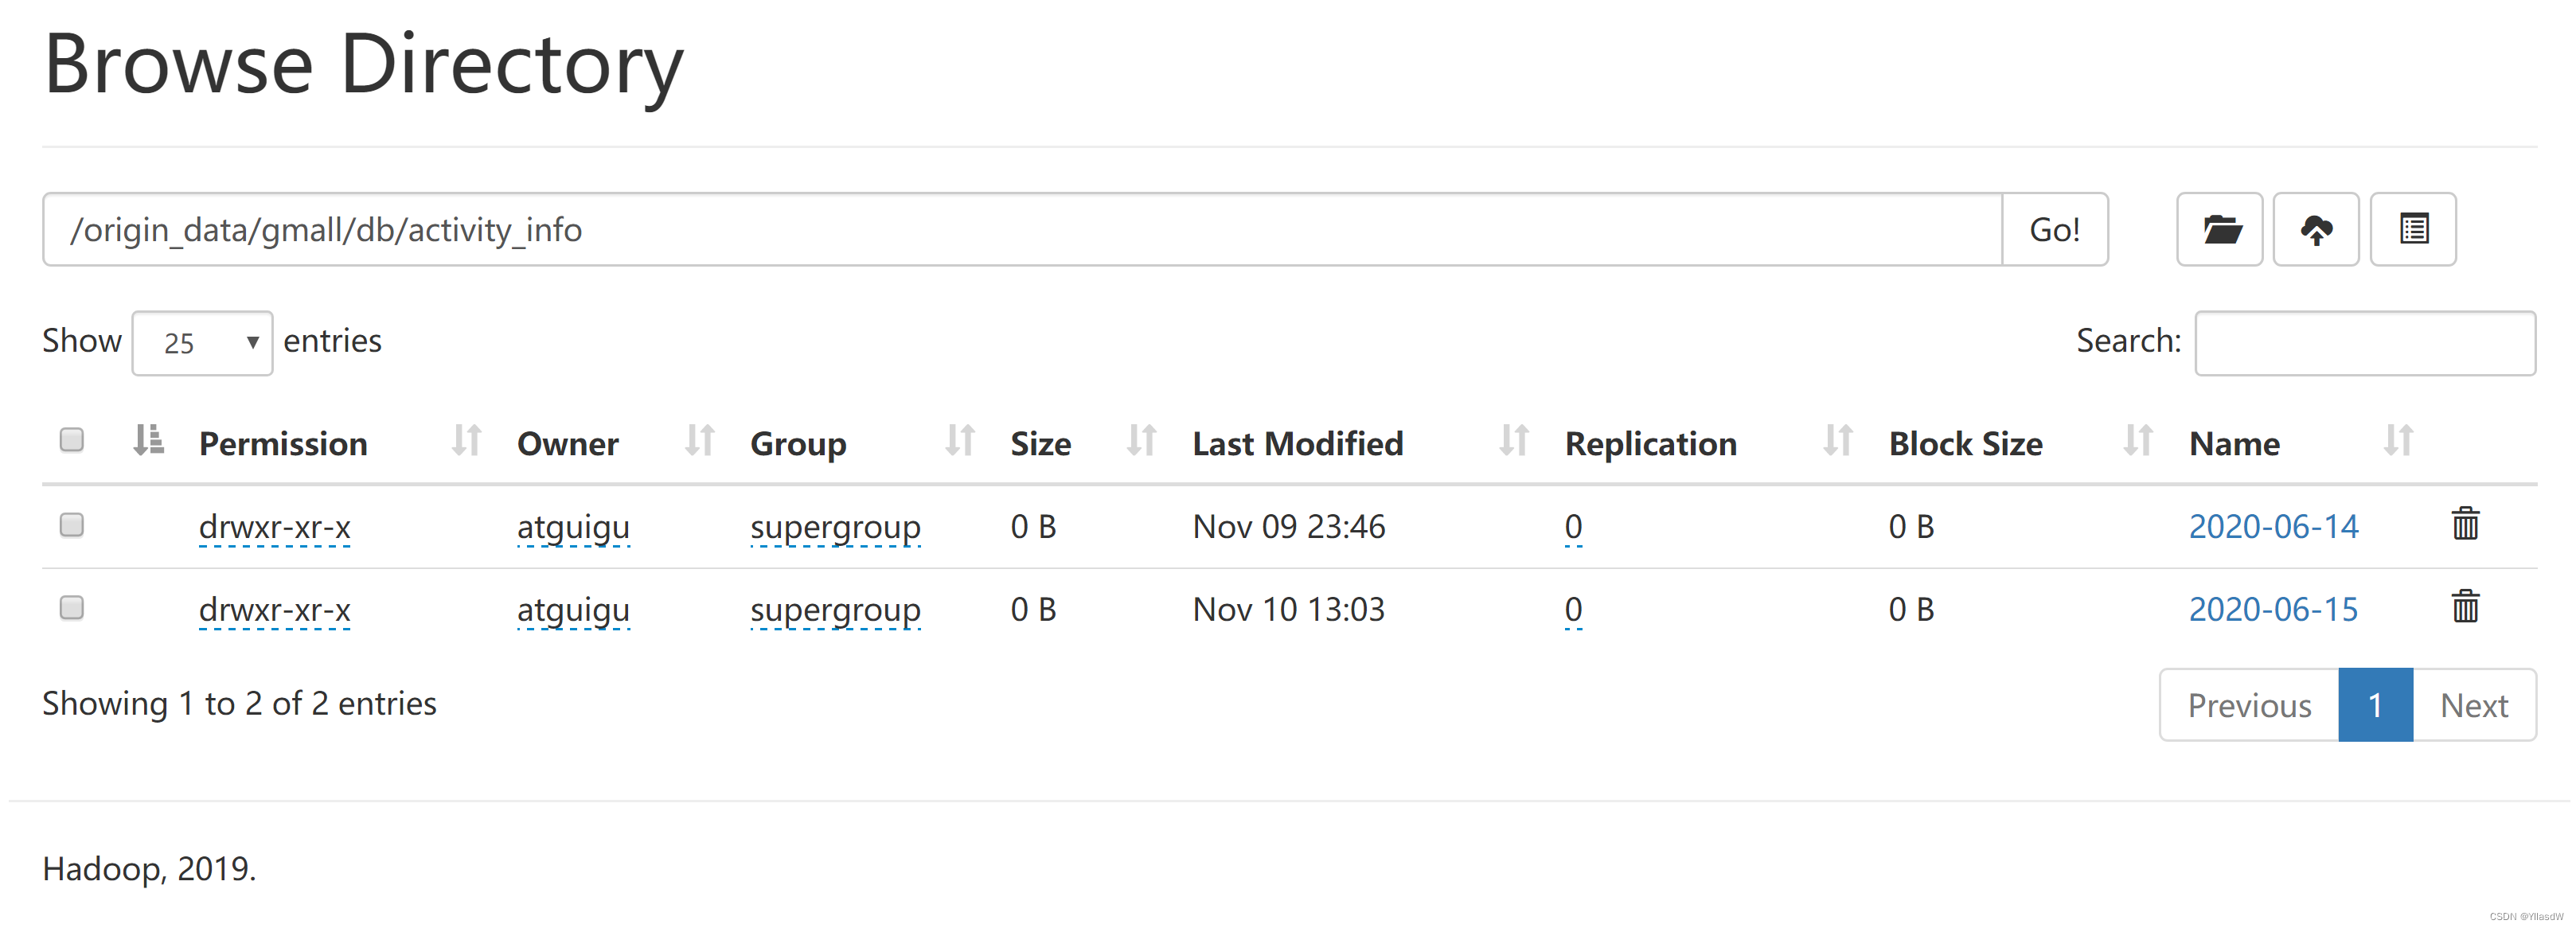The image size is (2576, 928).
Task: Go to page 1 in pagination
Action: pyautogui.click(x=2374, y=705)
